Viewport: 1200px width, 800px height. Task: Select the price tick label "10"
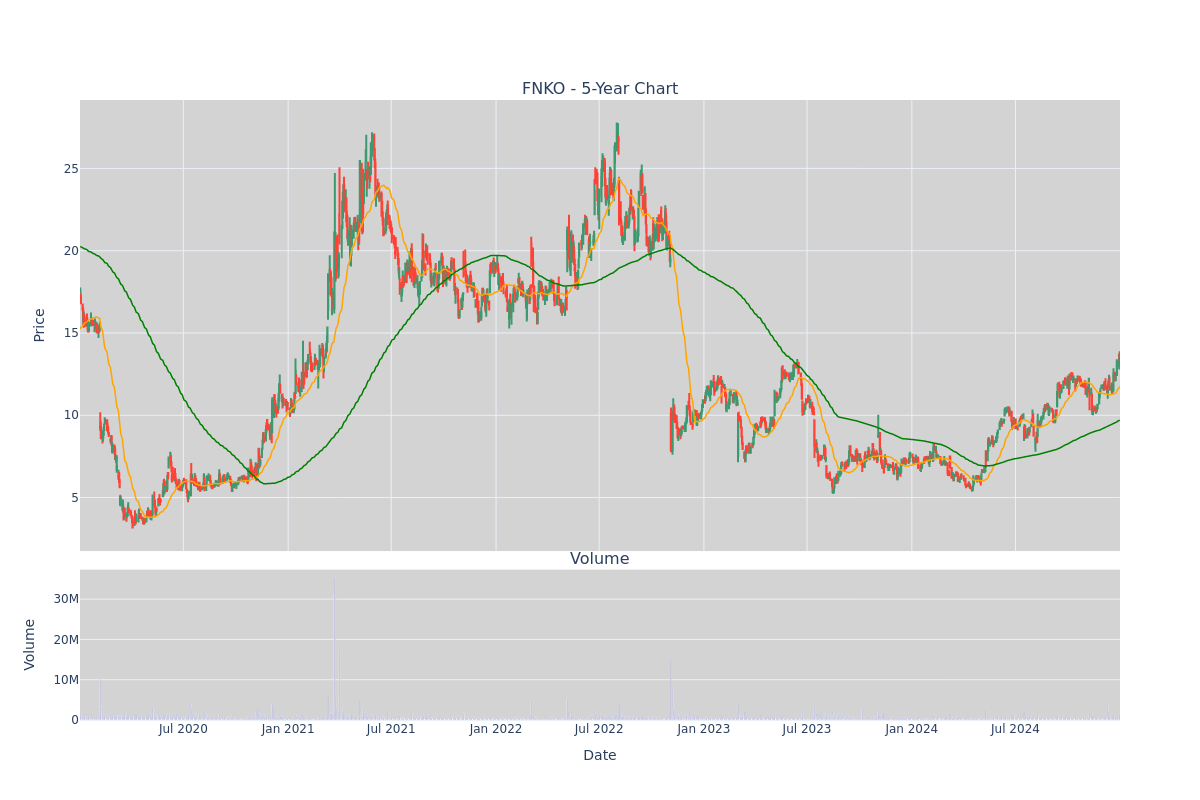point(71,415)
